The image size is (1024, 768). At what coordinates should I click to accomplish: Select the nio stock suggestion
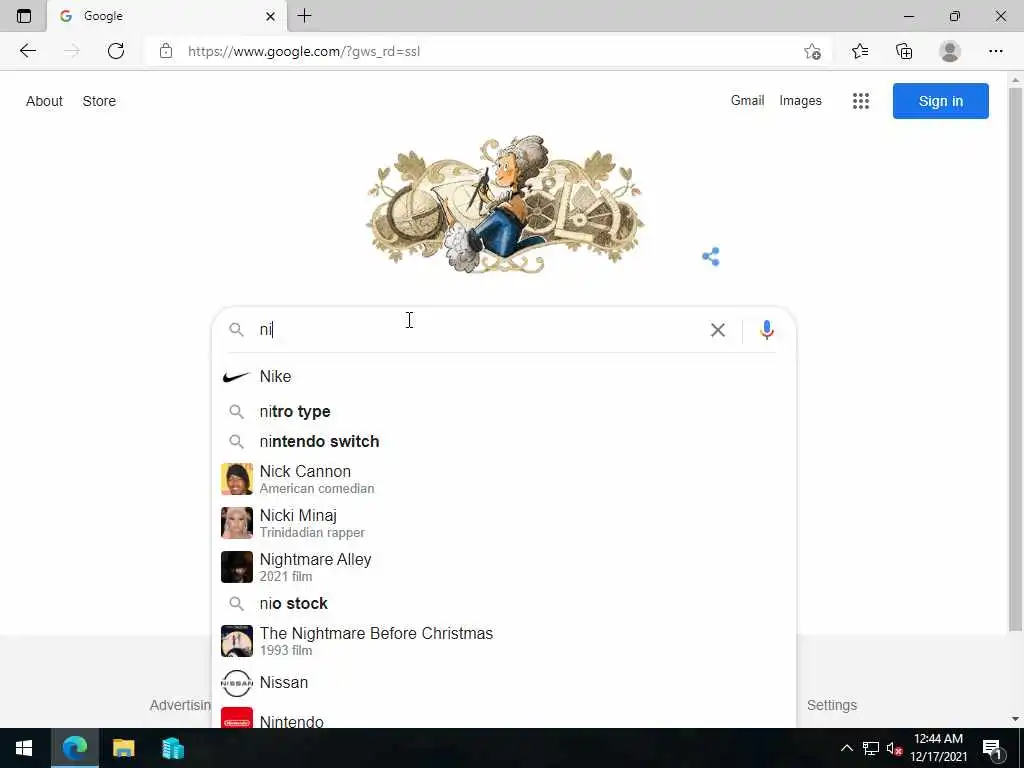coord(504,603)
